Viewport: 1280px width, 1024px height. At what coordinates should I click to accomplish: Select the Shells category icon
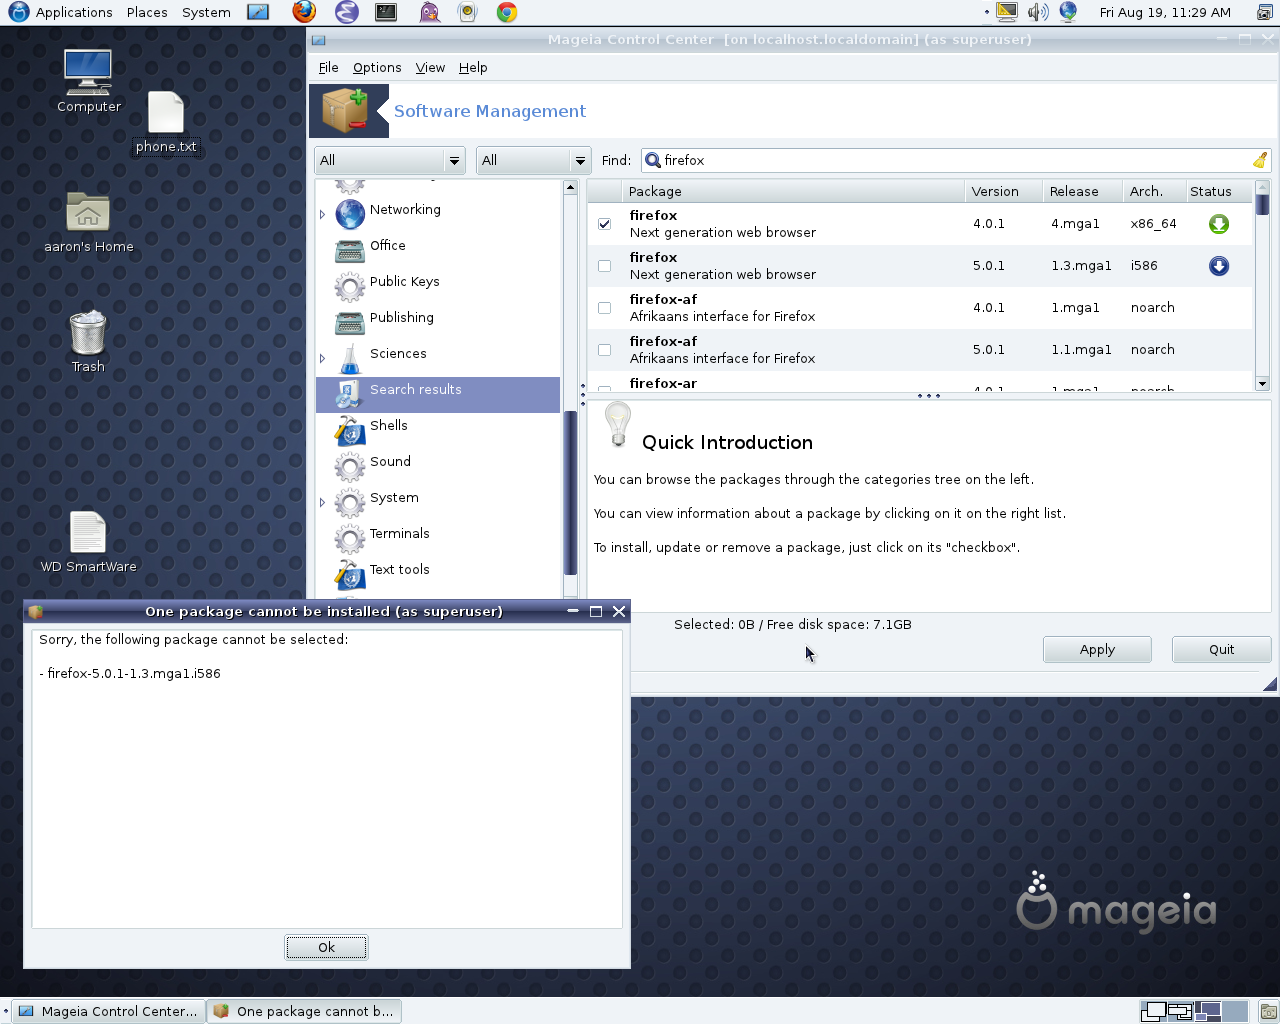(350, 430)
